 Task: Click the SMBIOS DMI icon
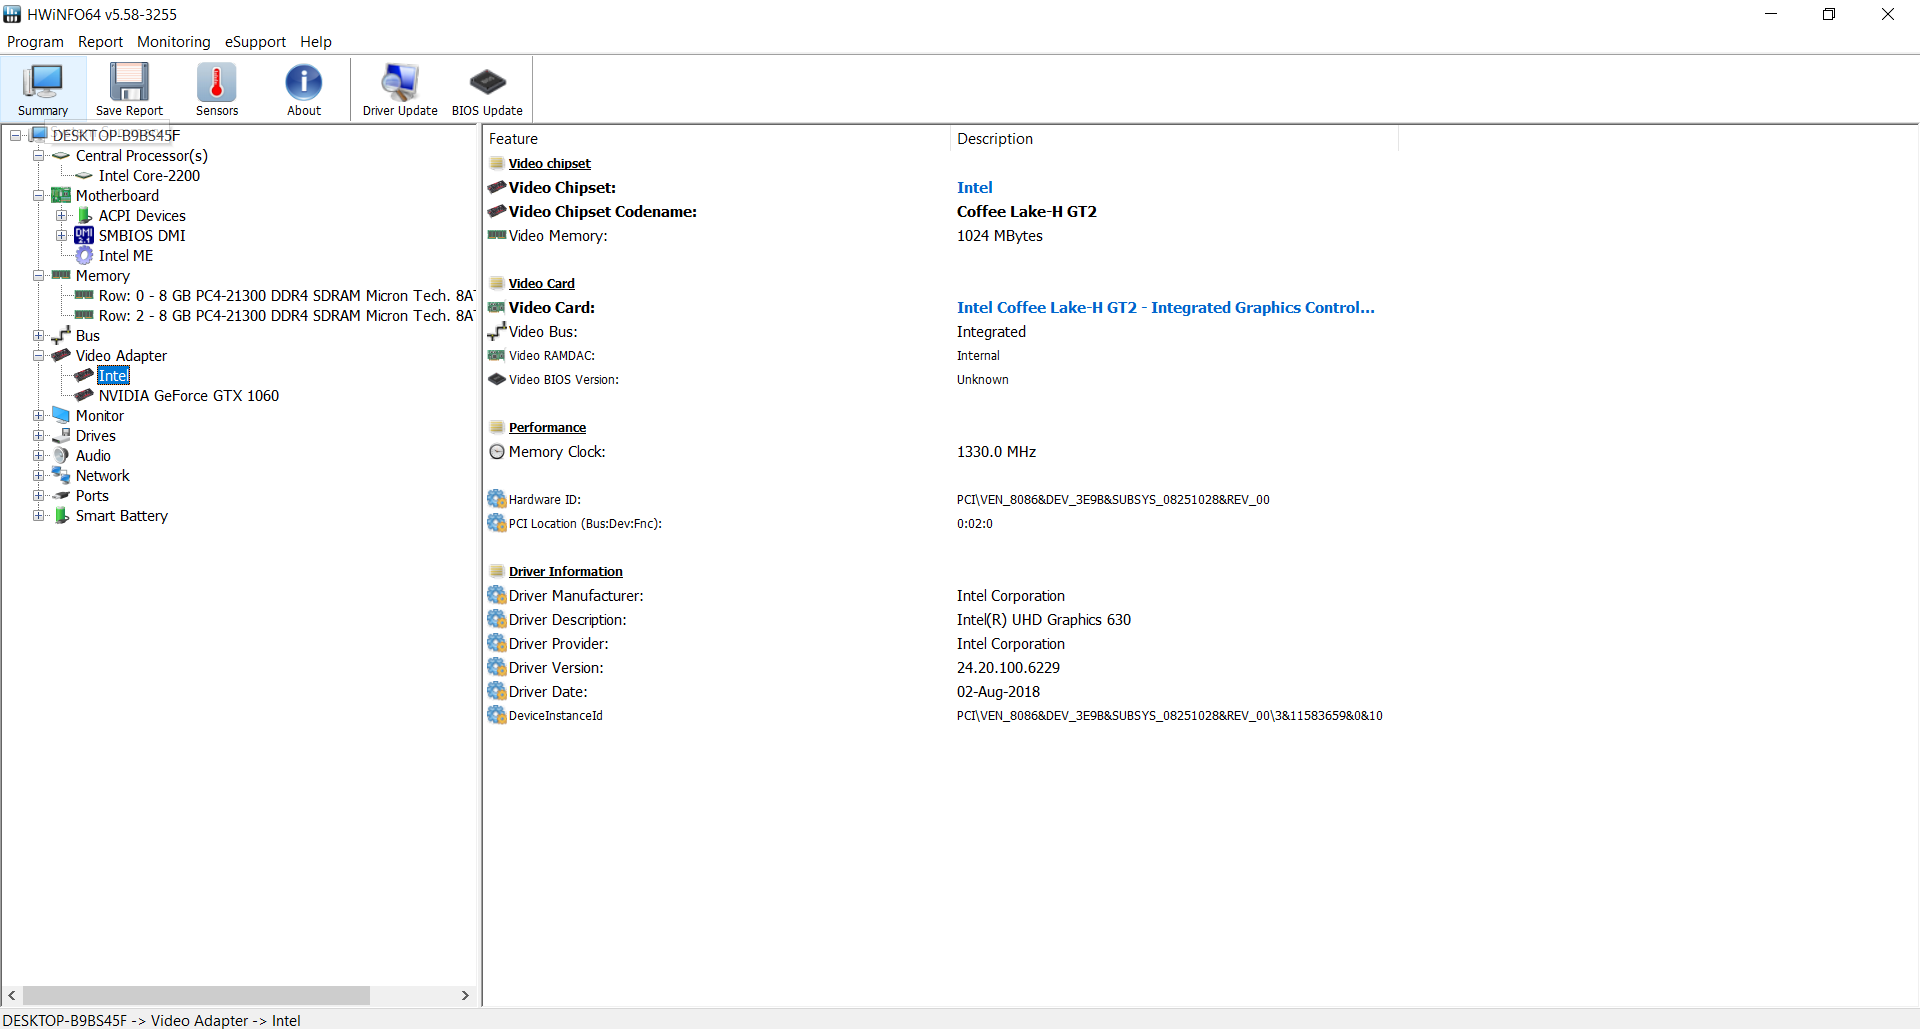[x=84, y=235]
